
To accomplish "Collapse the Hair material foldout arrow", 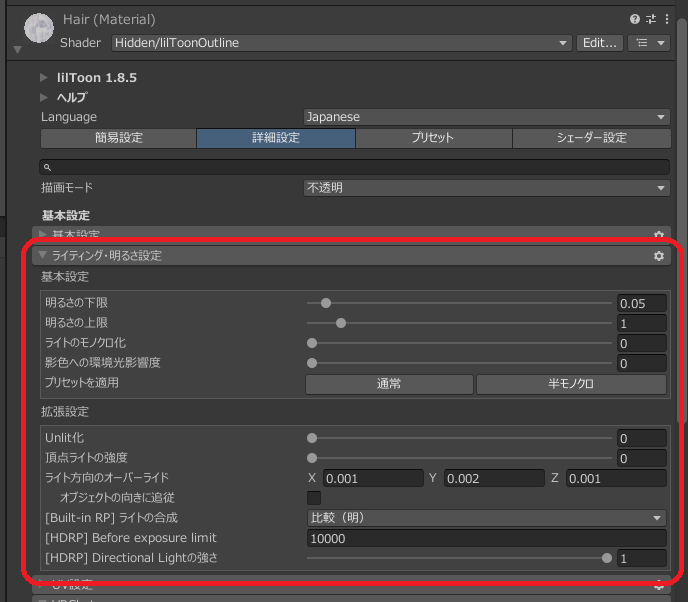I will click(x=18, y=50).
